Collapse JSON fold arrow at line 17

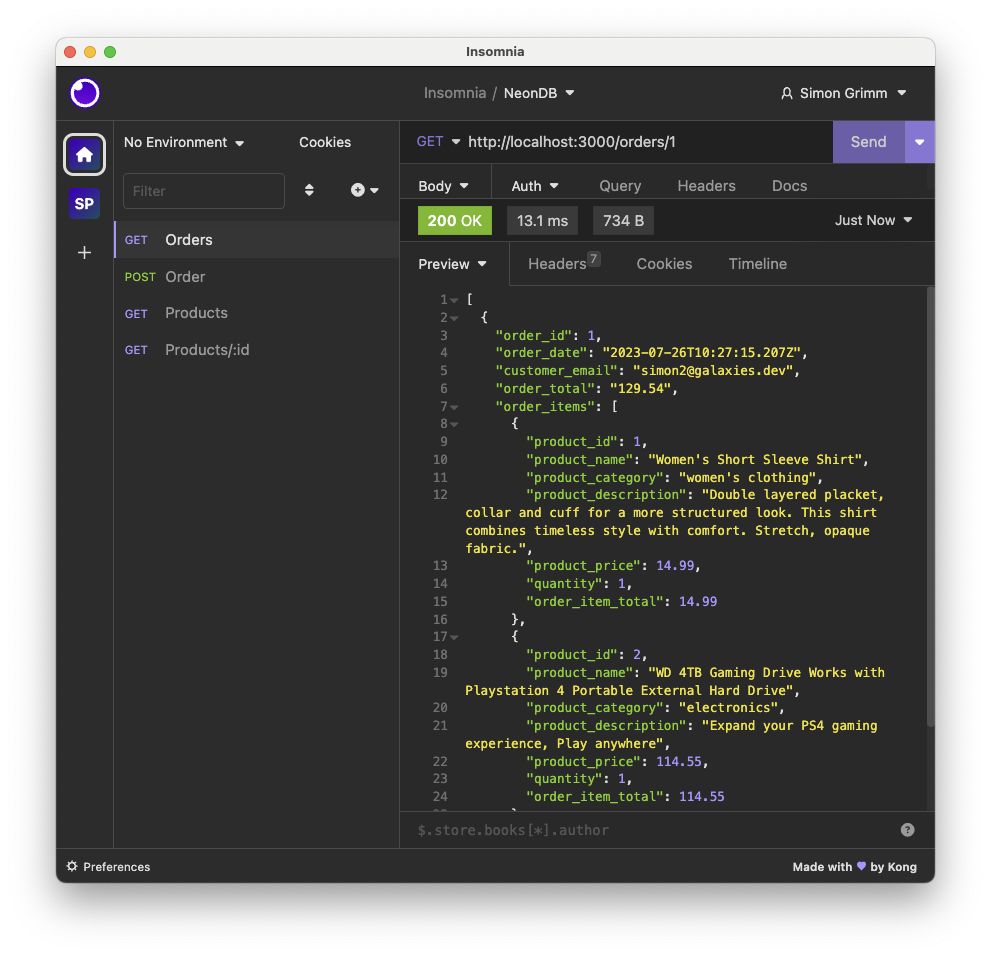point(454,637)
